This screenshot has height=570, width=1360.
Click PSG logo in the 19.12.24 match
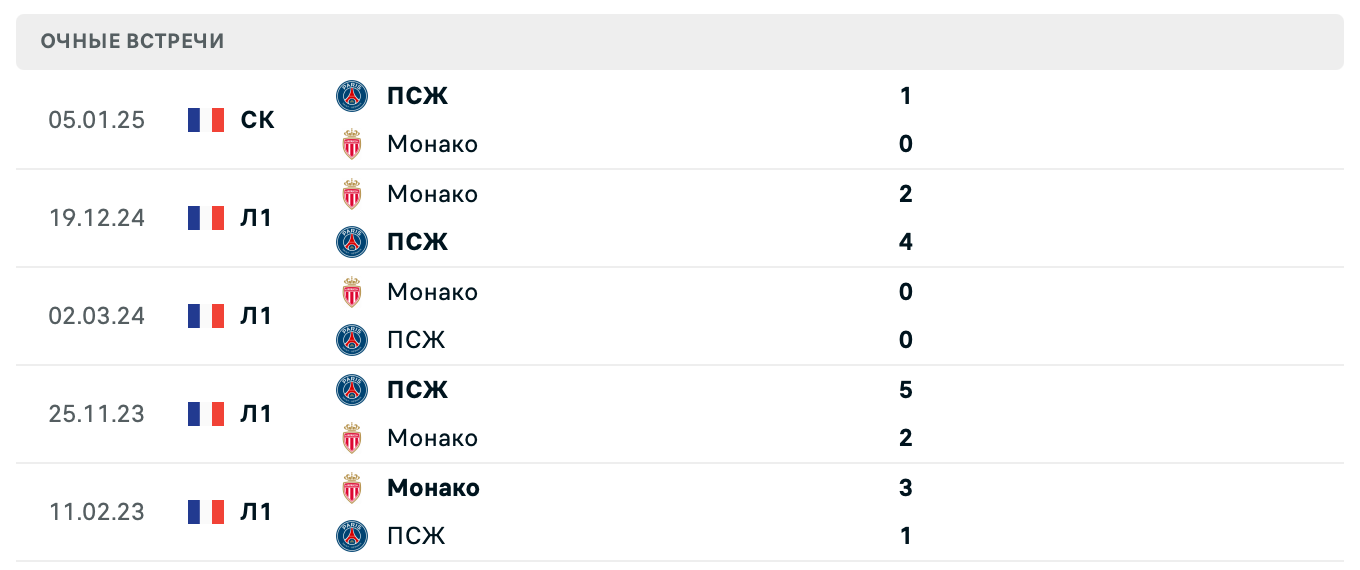[x=352, y=242]
